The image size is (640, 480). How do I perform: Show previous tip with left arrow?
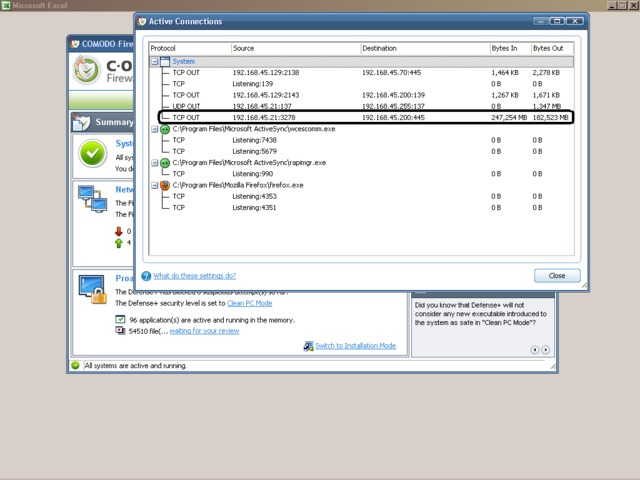pos(535,350)
